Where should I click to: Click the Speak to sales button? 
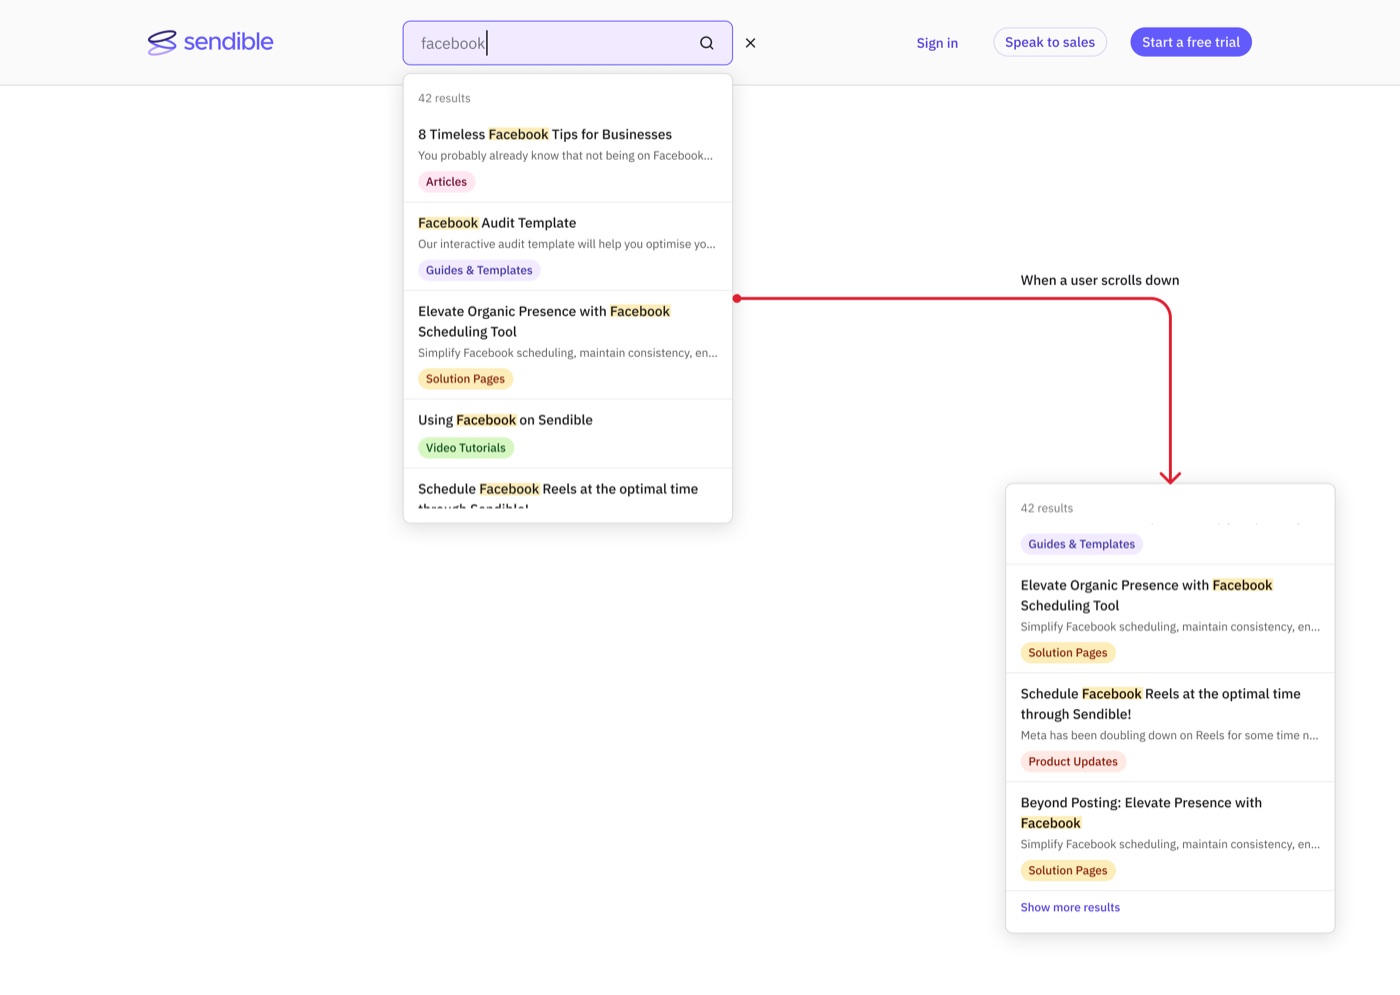tap(1050, 42)
